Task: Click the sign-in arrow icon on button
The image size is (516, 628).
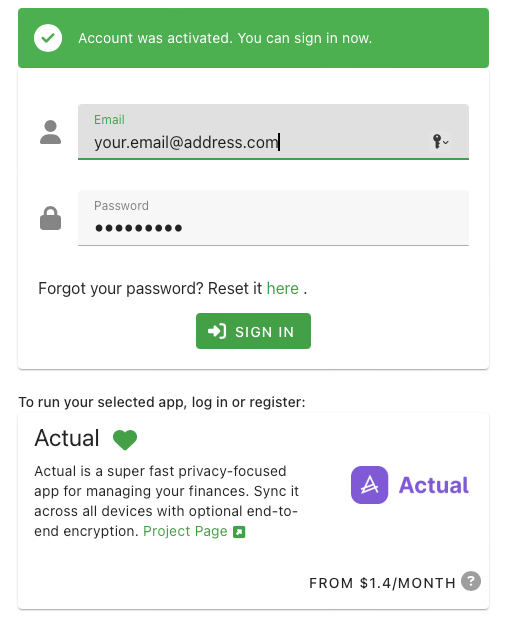Action: click(x=217, y=331)
